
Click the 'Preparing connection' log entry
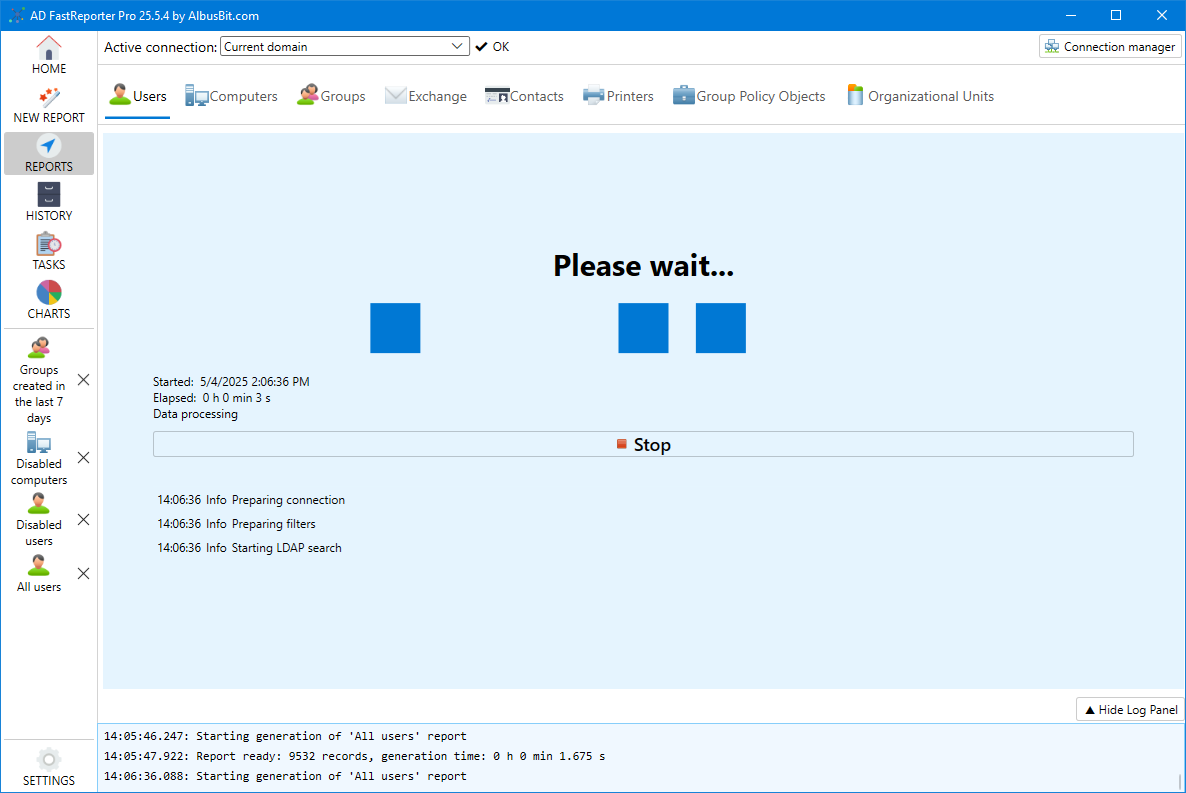pos(251,500)
